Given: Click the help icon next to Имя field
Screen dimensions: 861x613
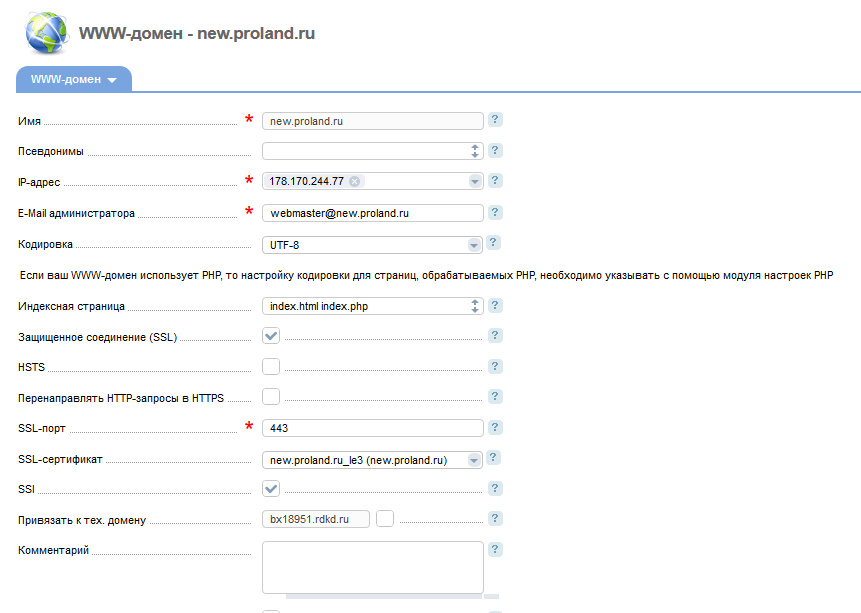Looking at the screenshot, I should [495, 120].
